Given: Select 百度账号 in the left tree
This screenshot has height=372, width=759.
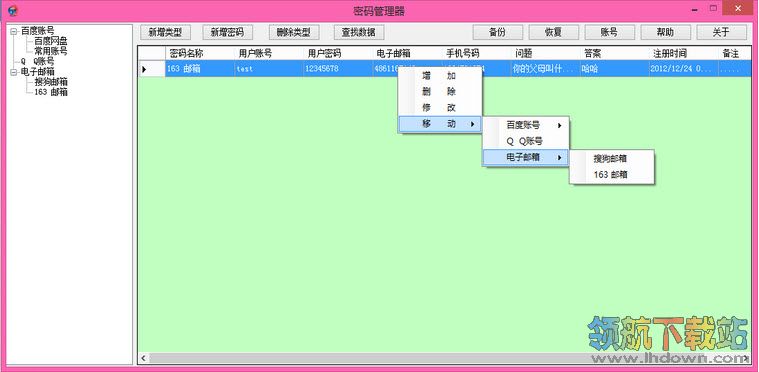Looking at the screenshot, I should pos(37,31).
